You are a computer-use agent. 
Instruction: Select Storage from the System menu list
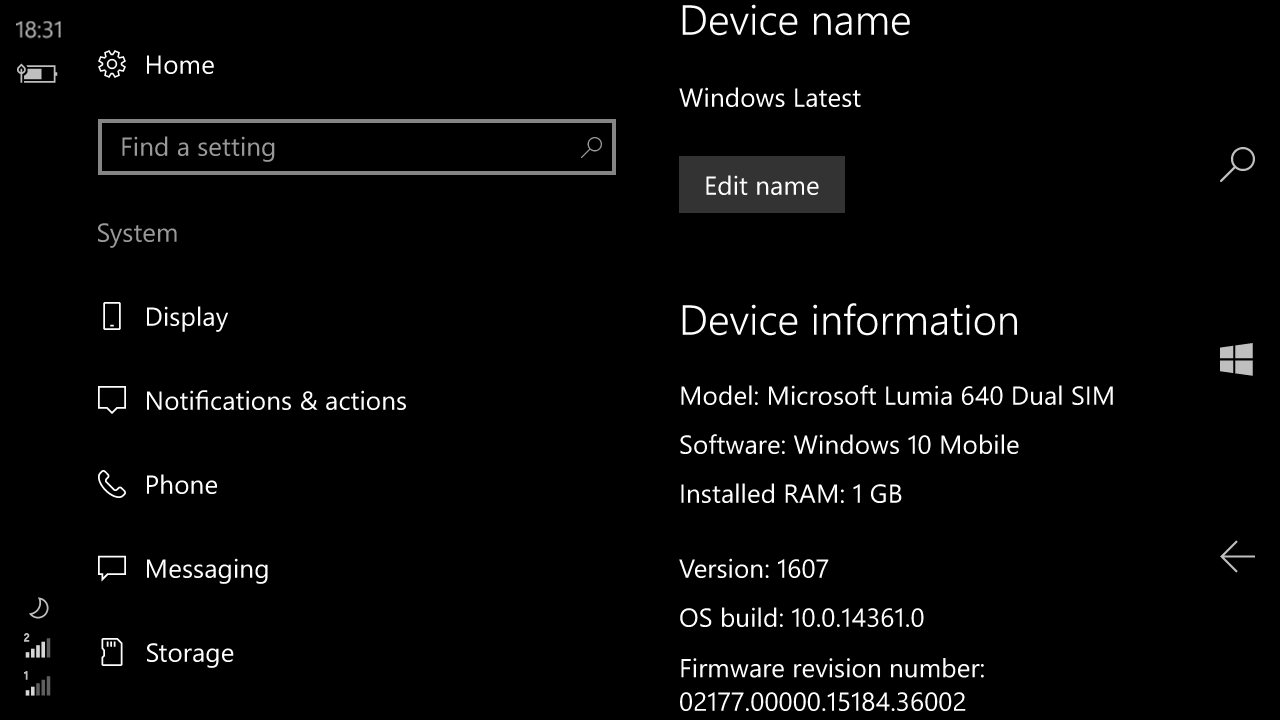(x=189, y=652)
